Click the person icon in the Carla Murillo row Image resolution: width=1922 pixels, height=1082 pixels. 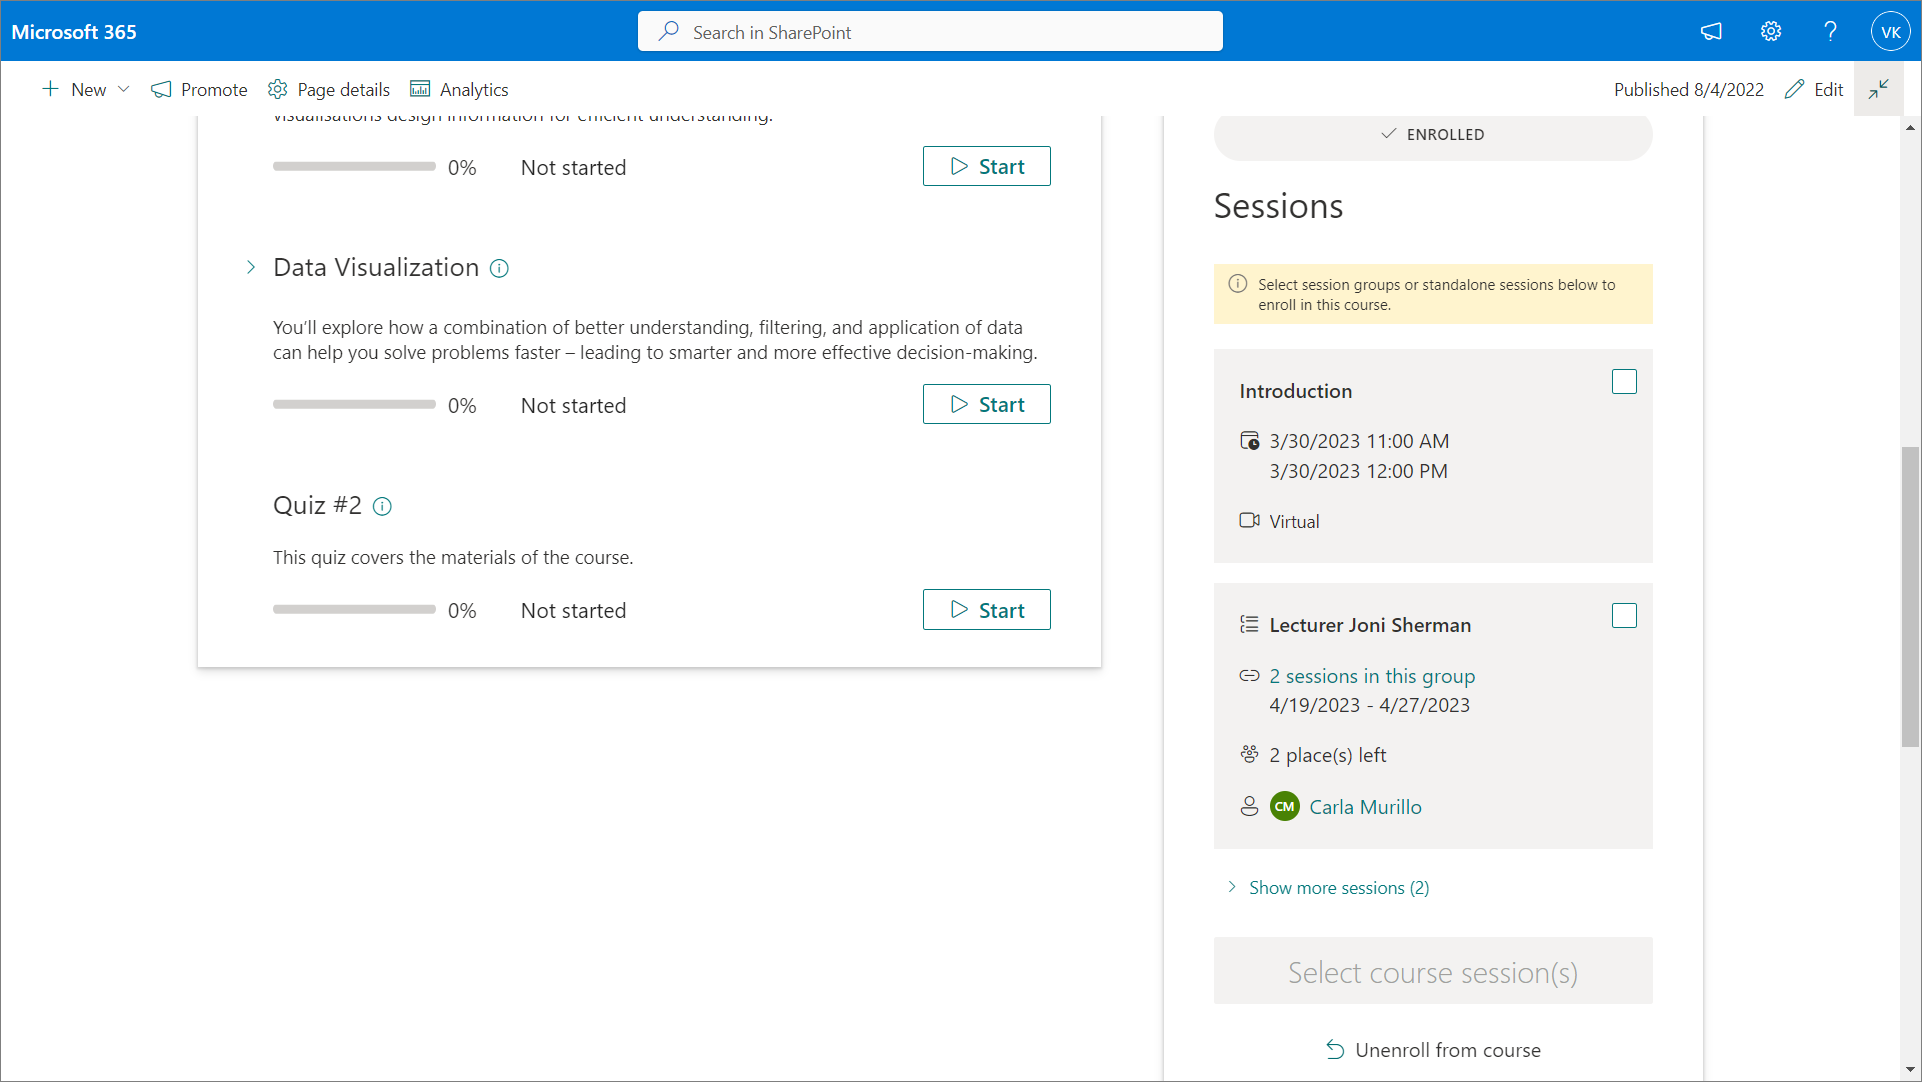click(x=1249, y=806)
